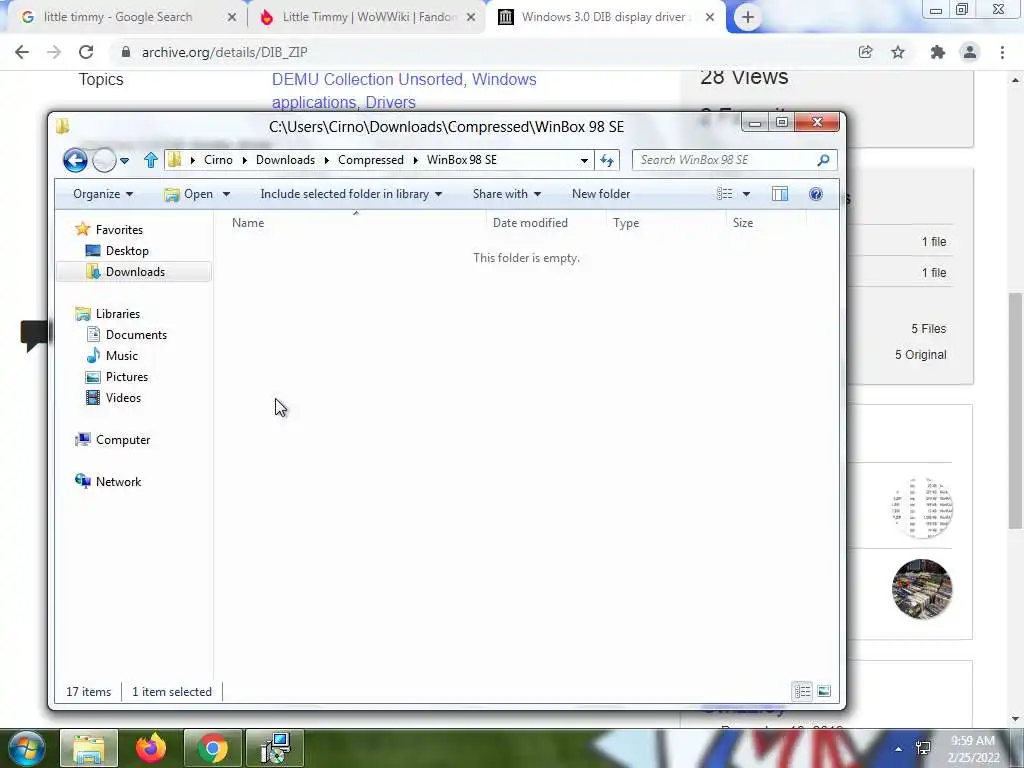Change the view with the view icon
1024x768 pixels.
point(724,194)
